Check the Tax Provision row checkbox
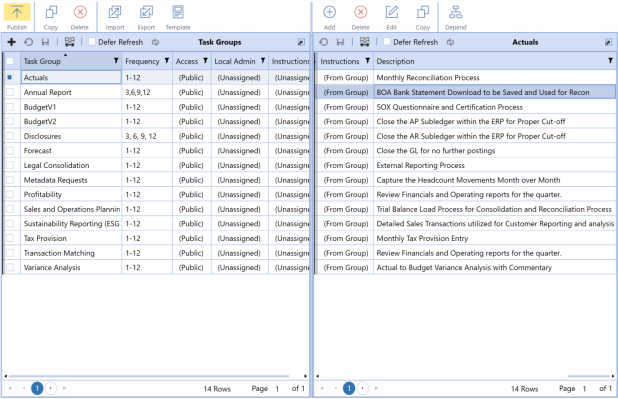The image size is (618, 399). pos(10,238)
